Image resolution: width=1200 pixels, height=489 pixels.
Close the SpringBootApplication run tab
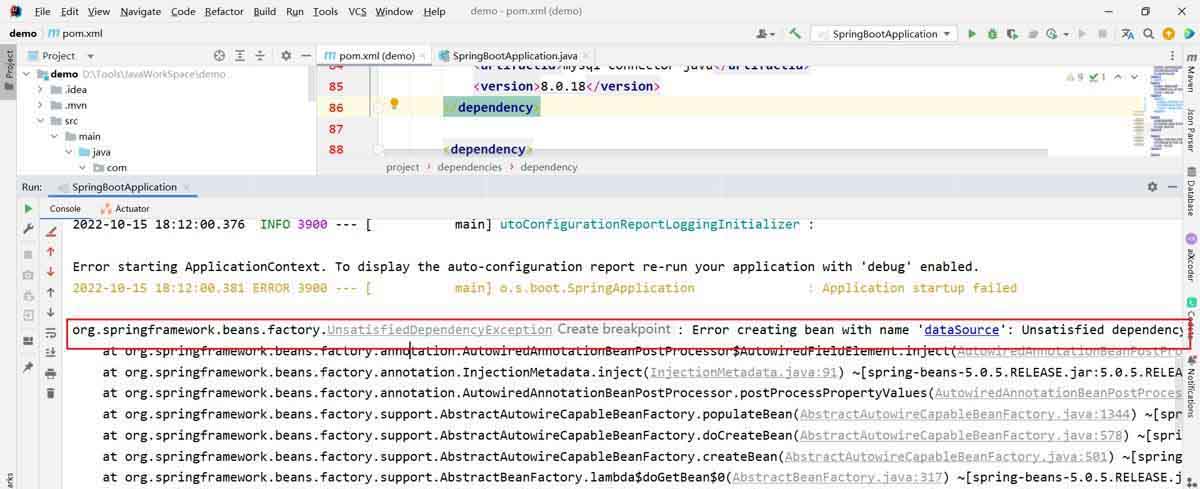click(188, 187)
